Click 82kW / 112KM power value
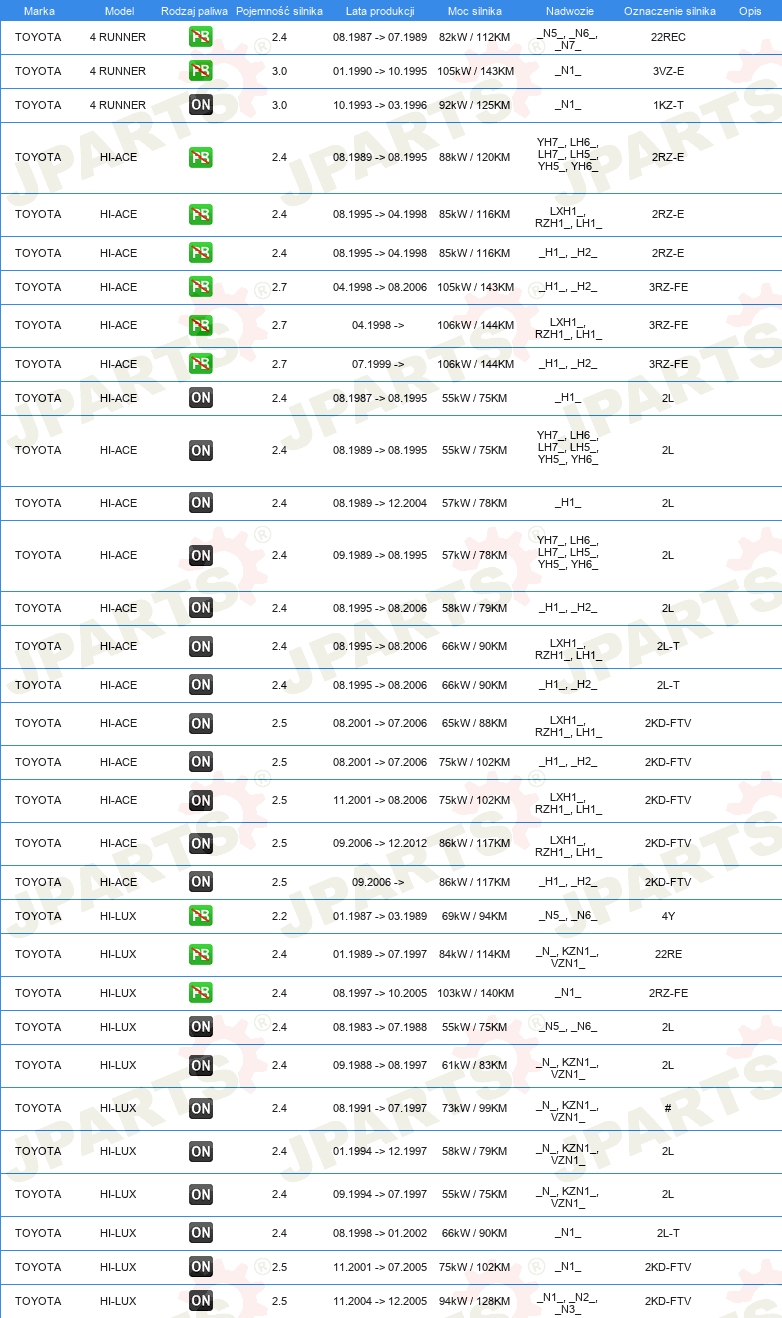 click(x=475, y=37)
